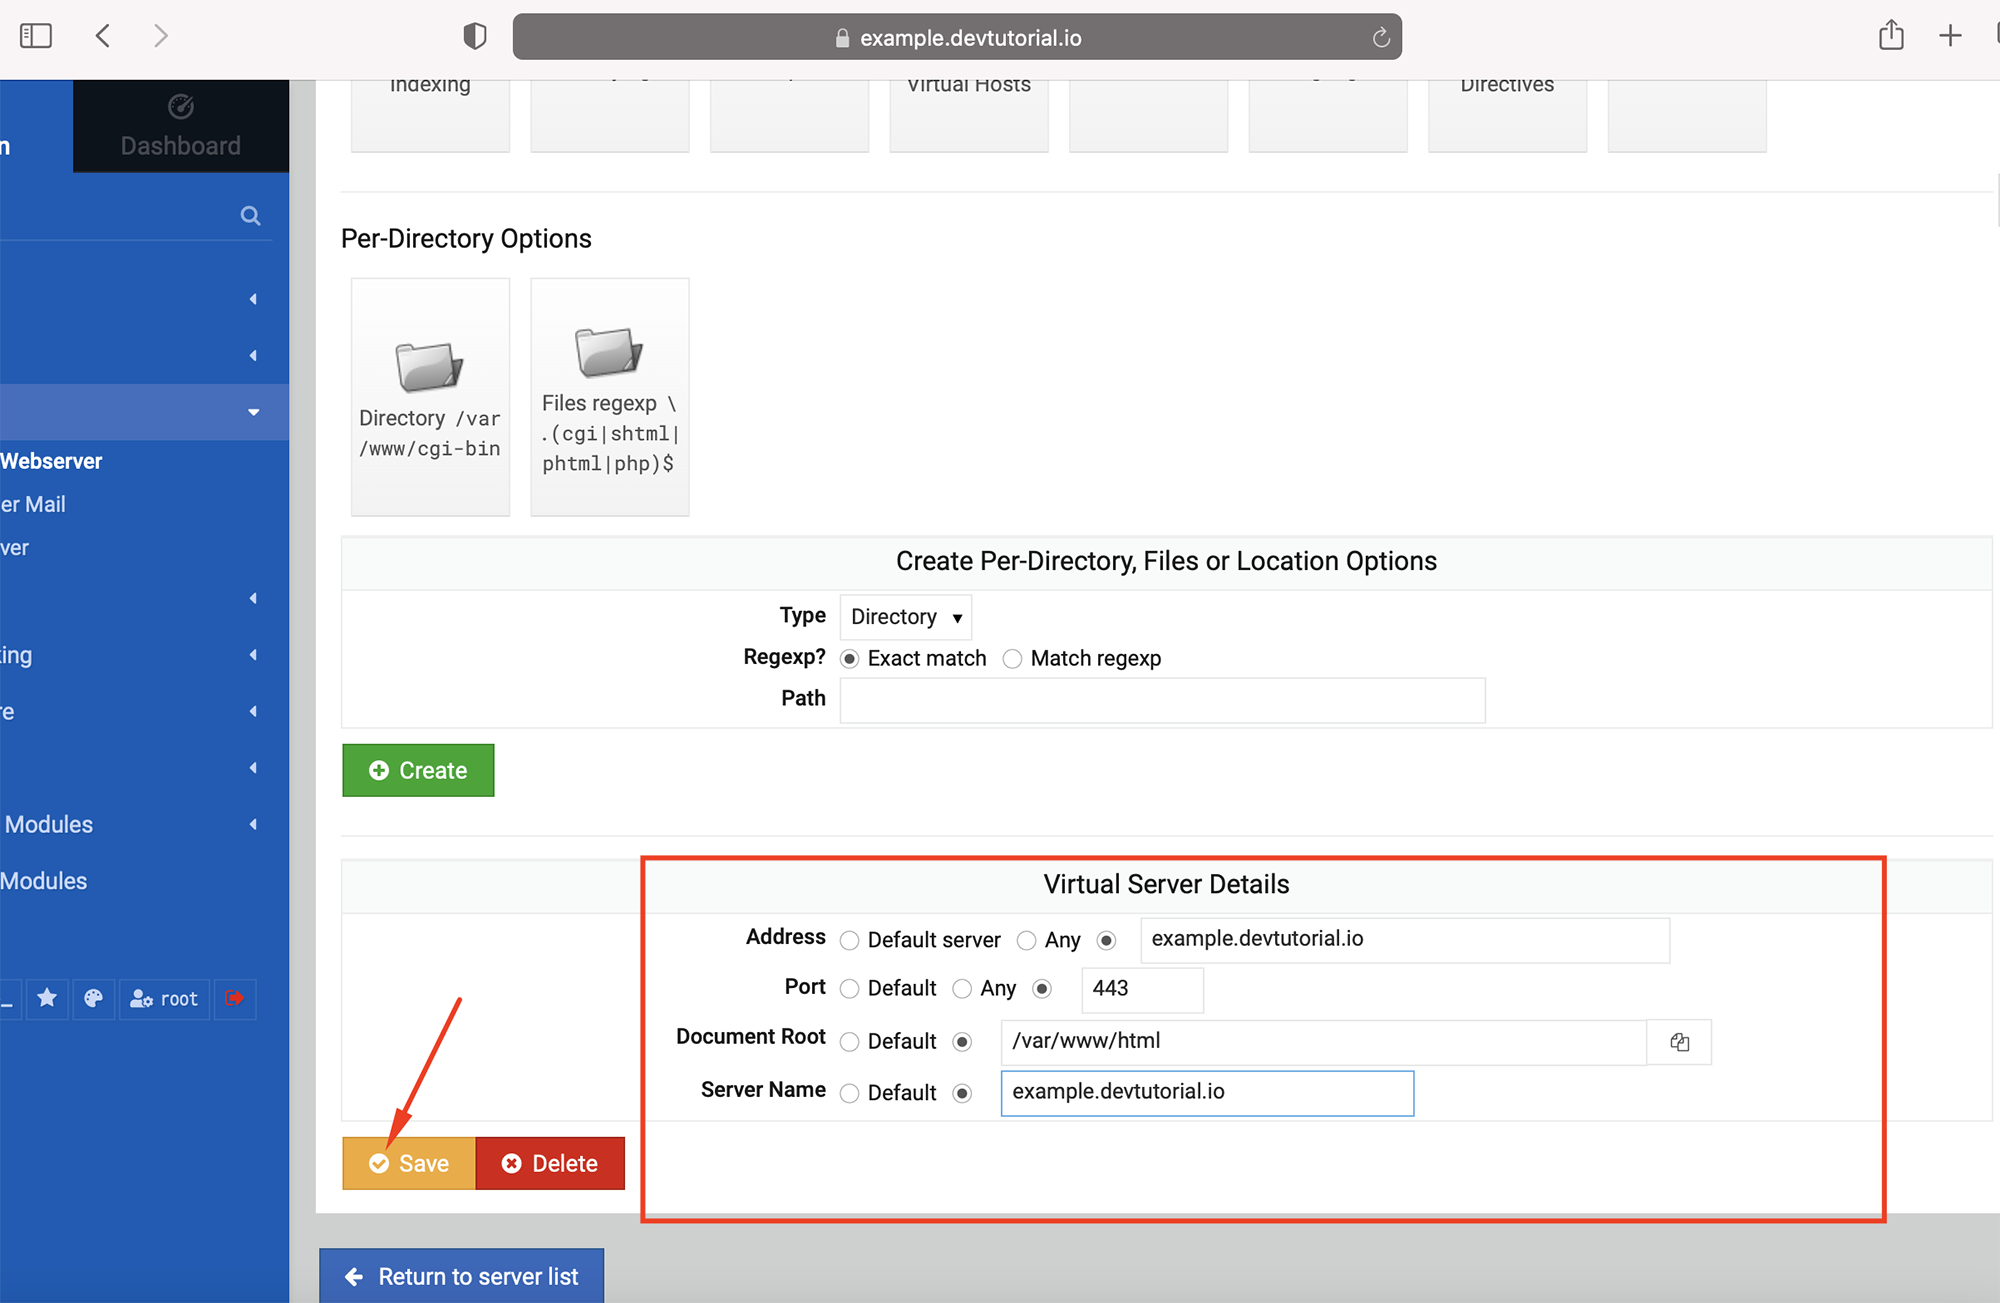Image resolution: width=2000 pixels, height=1303 pixels.
Task: Collapse the expanded Webserver sidebar section
Action: click(252, 411)
